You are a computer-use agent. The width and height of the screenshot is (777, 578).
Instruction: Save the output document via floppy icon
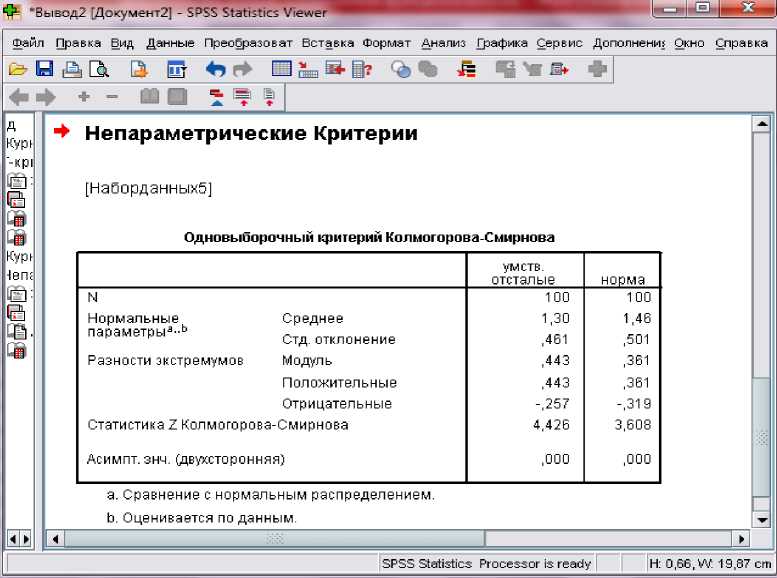45,69
